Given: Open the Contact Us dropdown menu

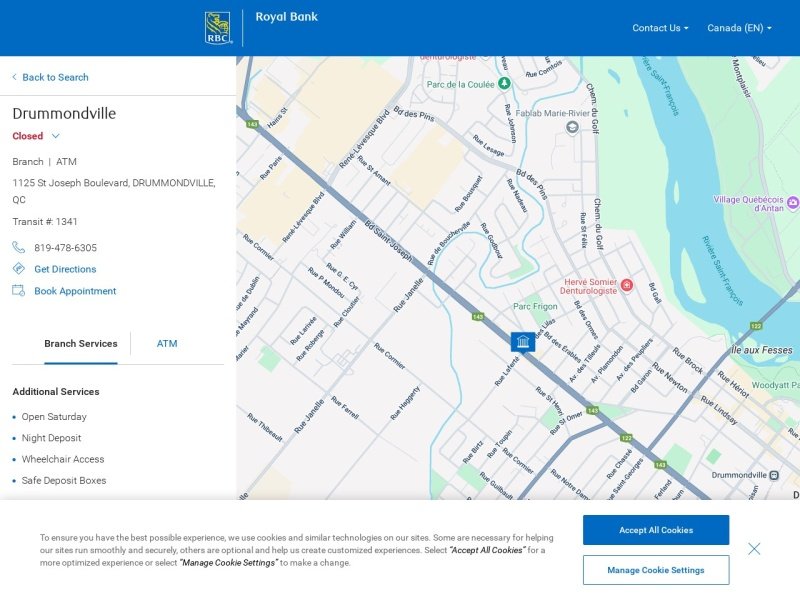Looking at the screenshot, I should coord(660,28).
